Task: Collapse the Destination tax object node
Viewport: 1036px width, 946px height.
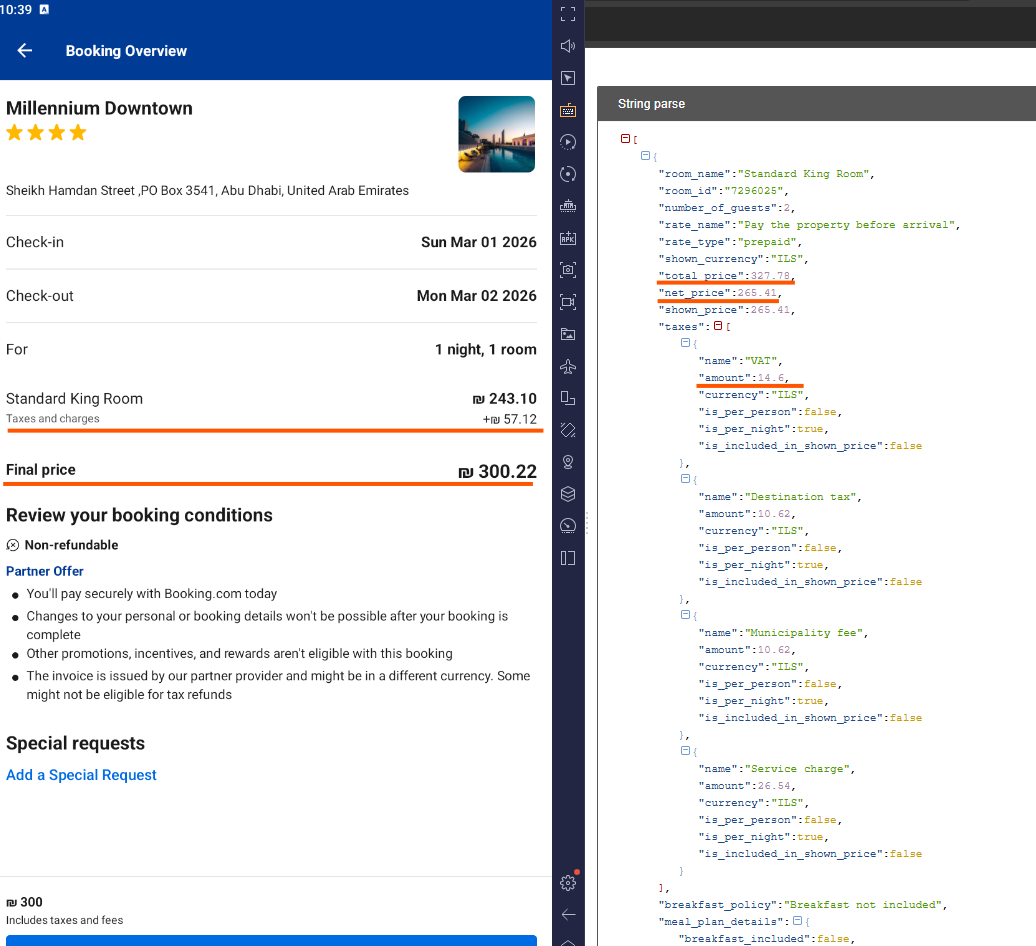Action: pos(685,478)
